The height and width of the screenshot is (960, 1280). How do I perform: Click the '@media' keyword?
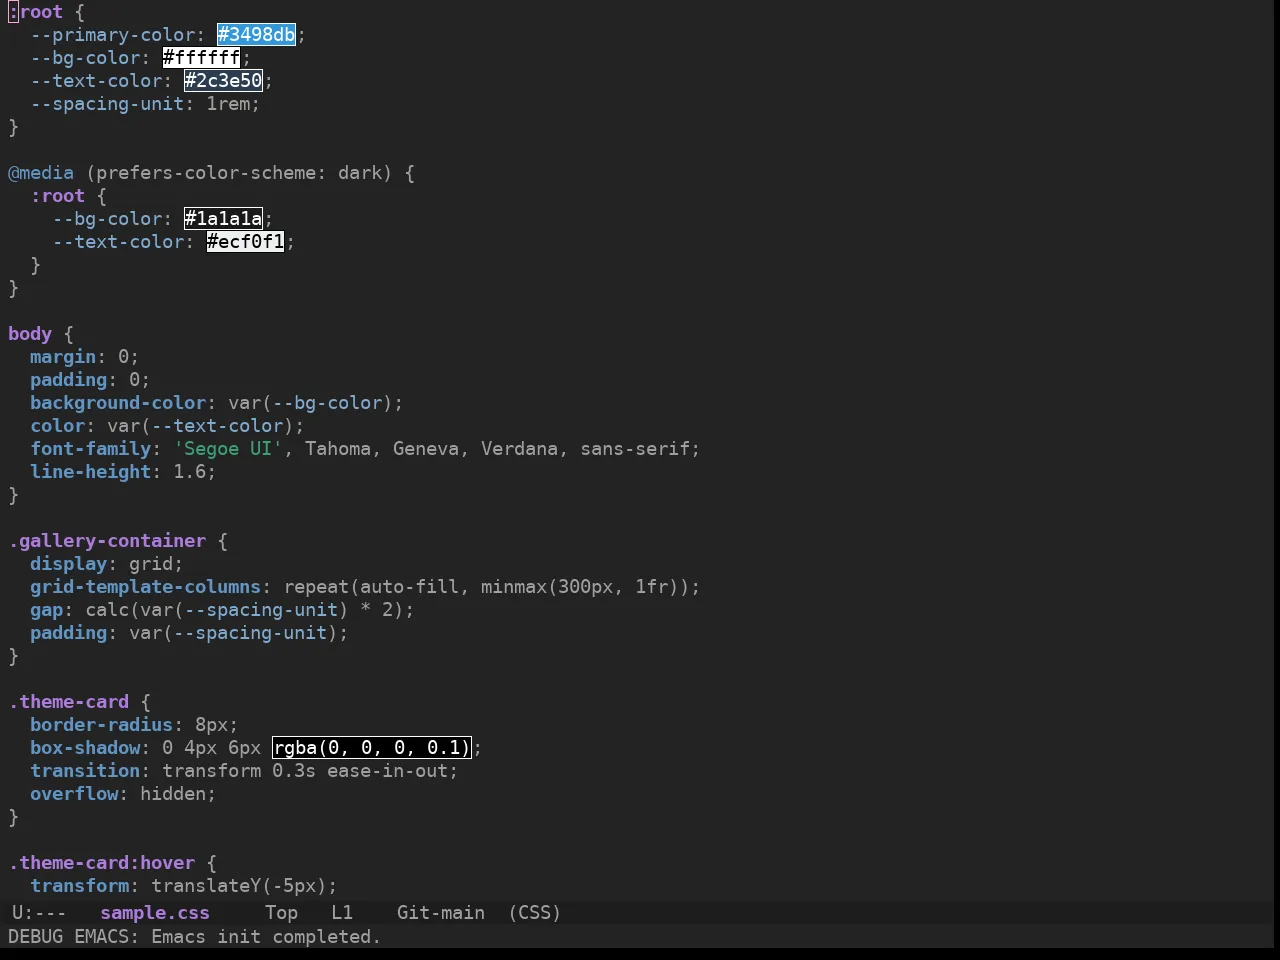tap(41, 173)
